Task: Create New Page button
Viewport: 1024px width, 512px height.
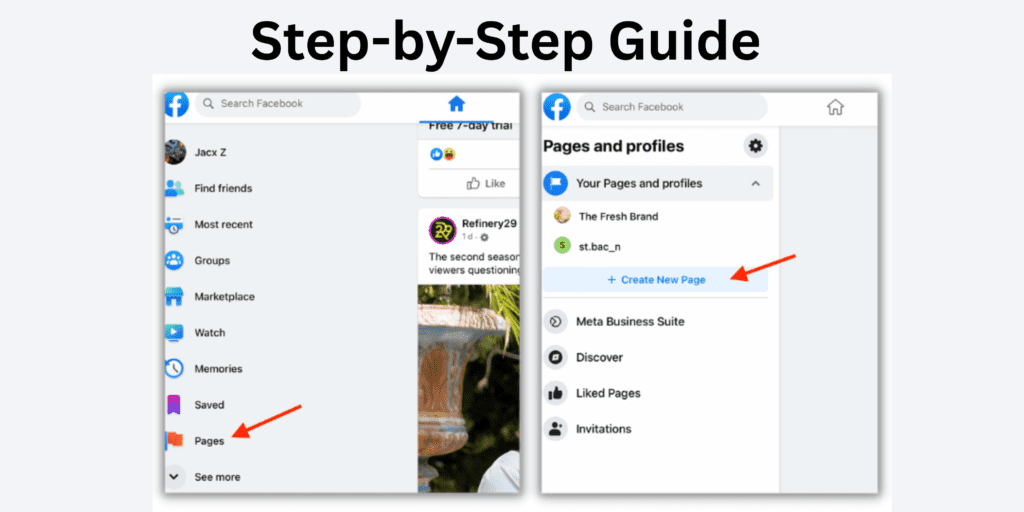Action: pyautogui.click(x=656, y=280)
